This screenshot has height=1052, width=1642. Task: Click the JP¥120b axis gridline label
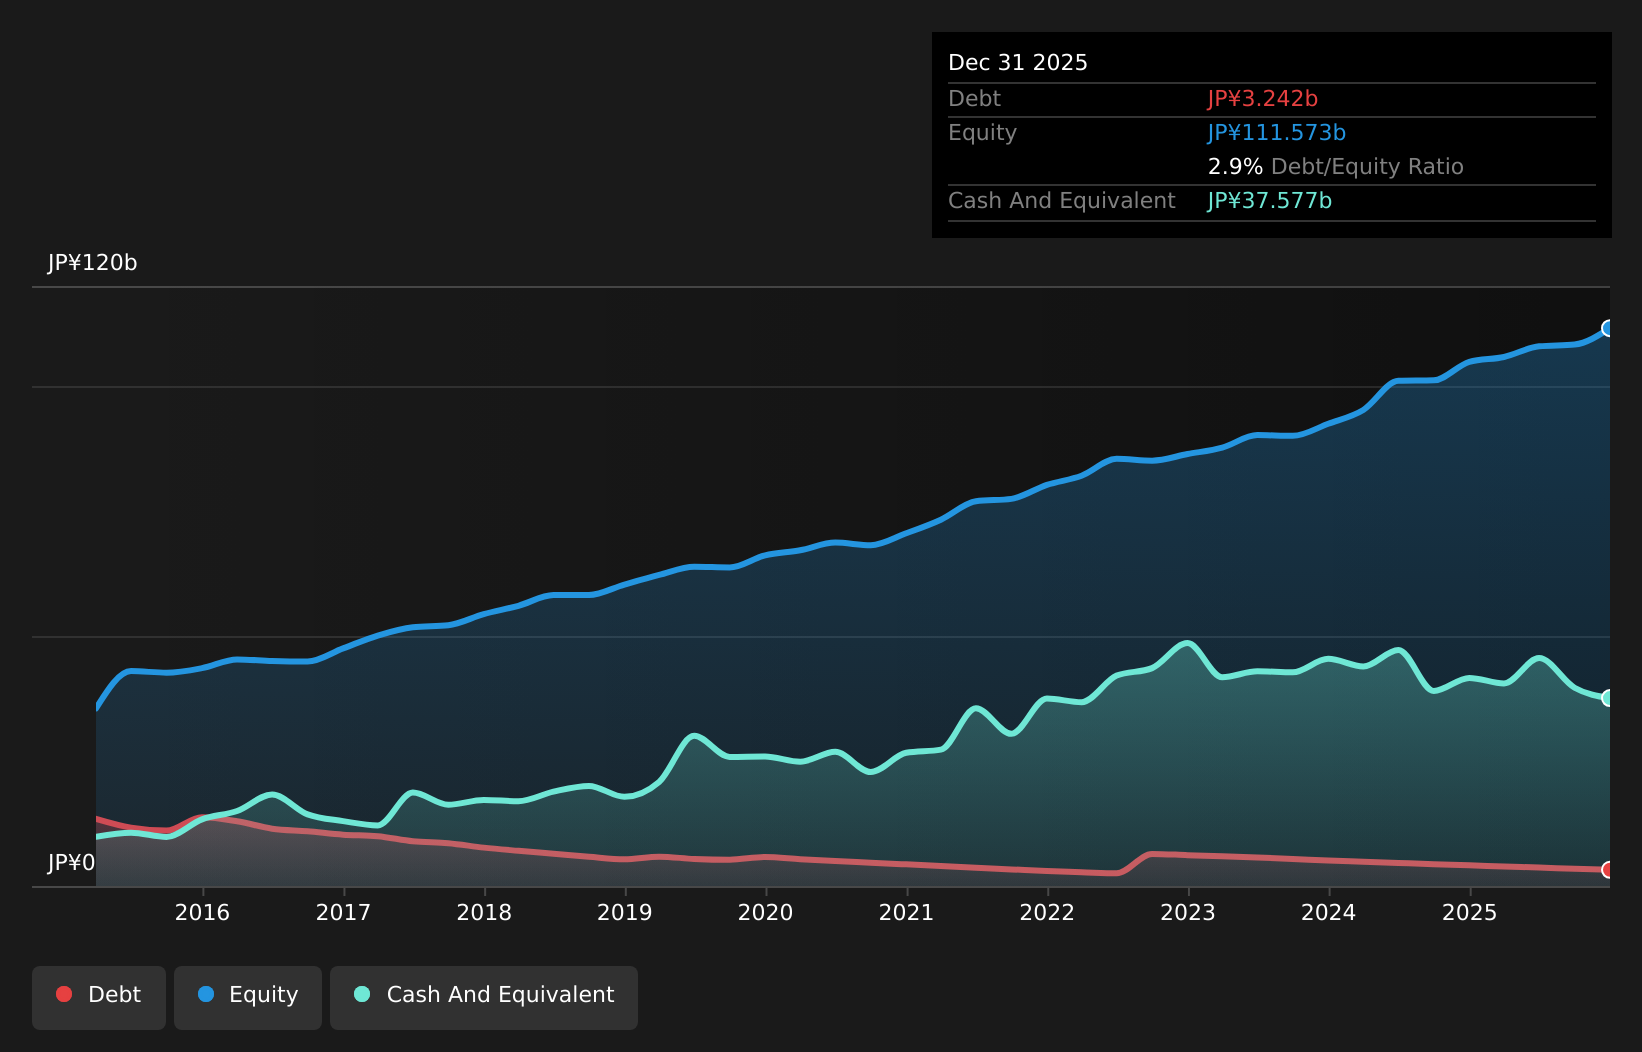[x=93, y=263]
